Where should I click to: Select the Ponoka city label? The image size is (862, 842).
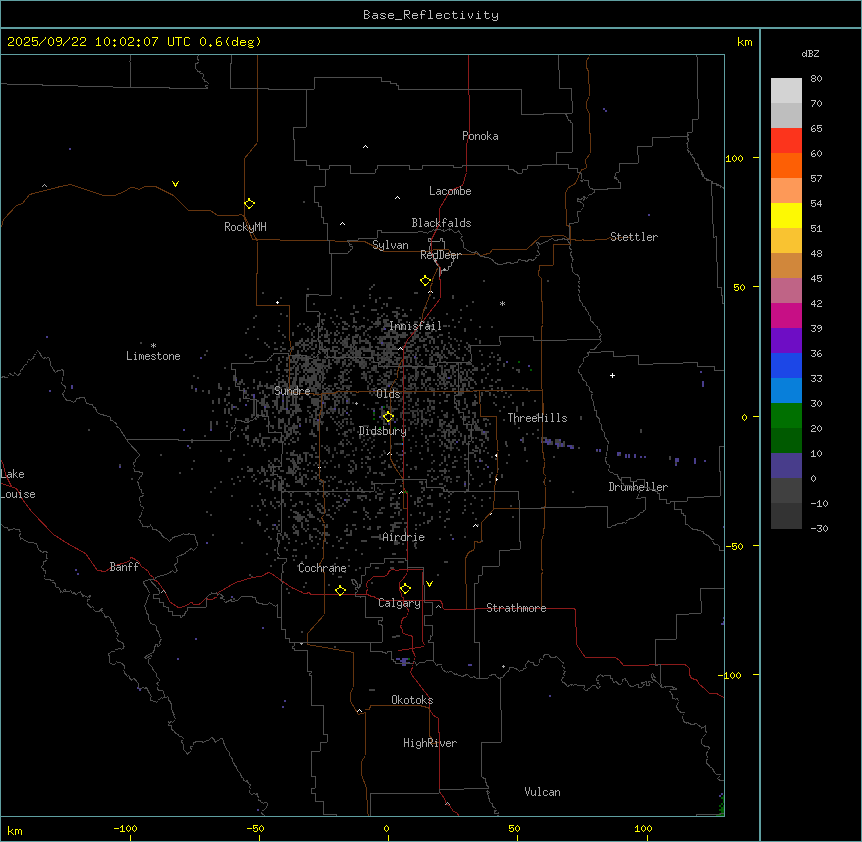(480, 136)
